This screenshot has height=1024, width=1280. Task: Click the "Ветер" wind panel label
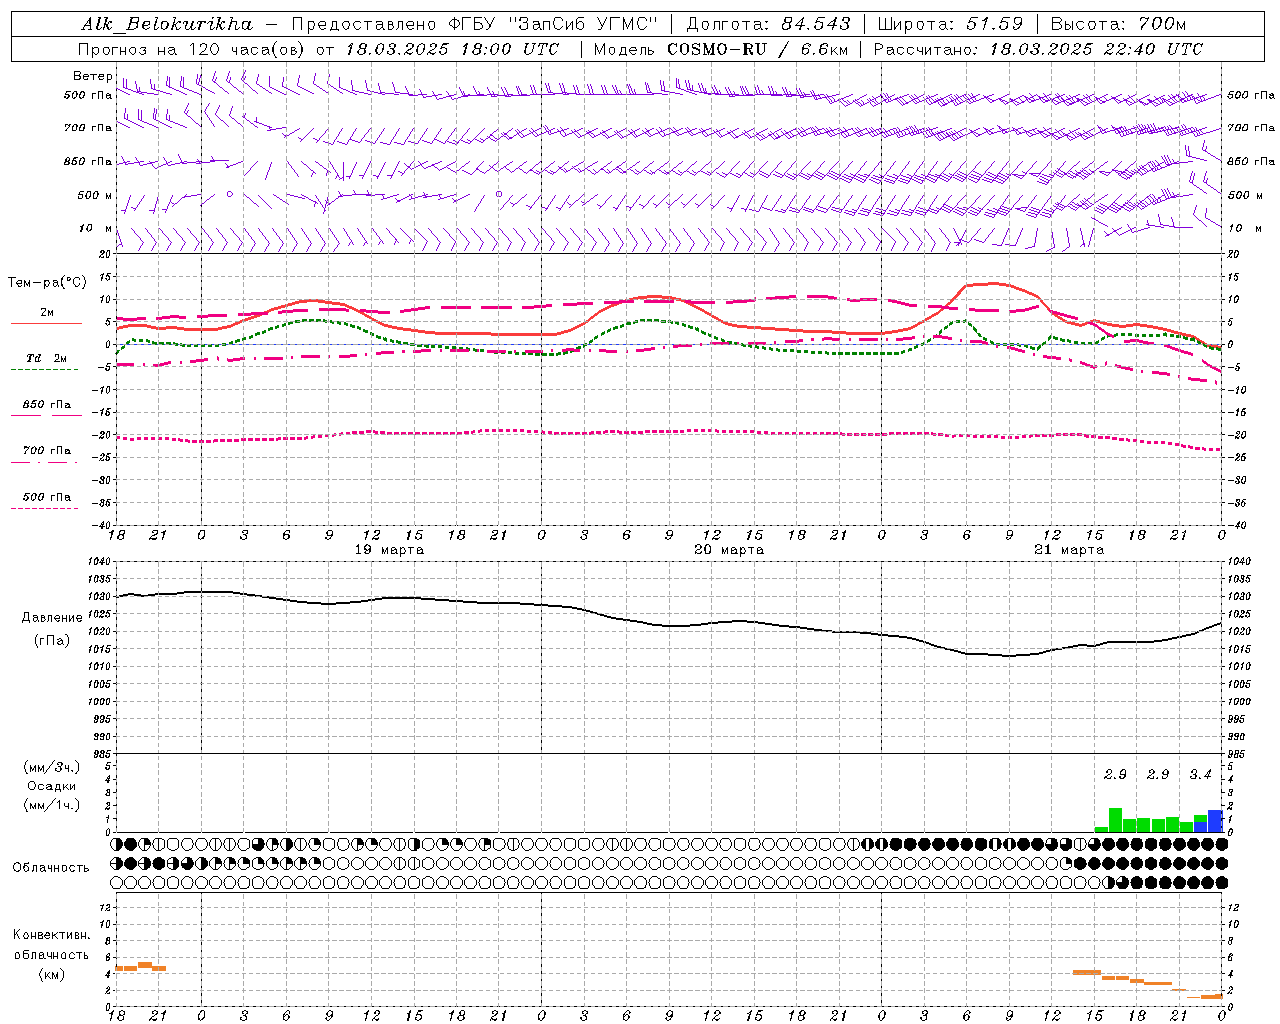coord(92,76)
